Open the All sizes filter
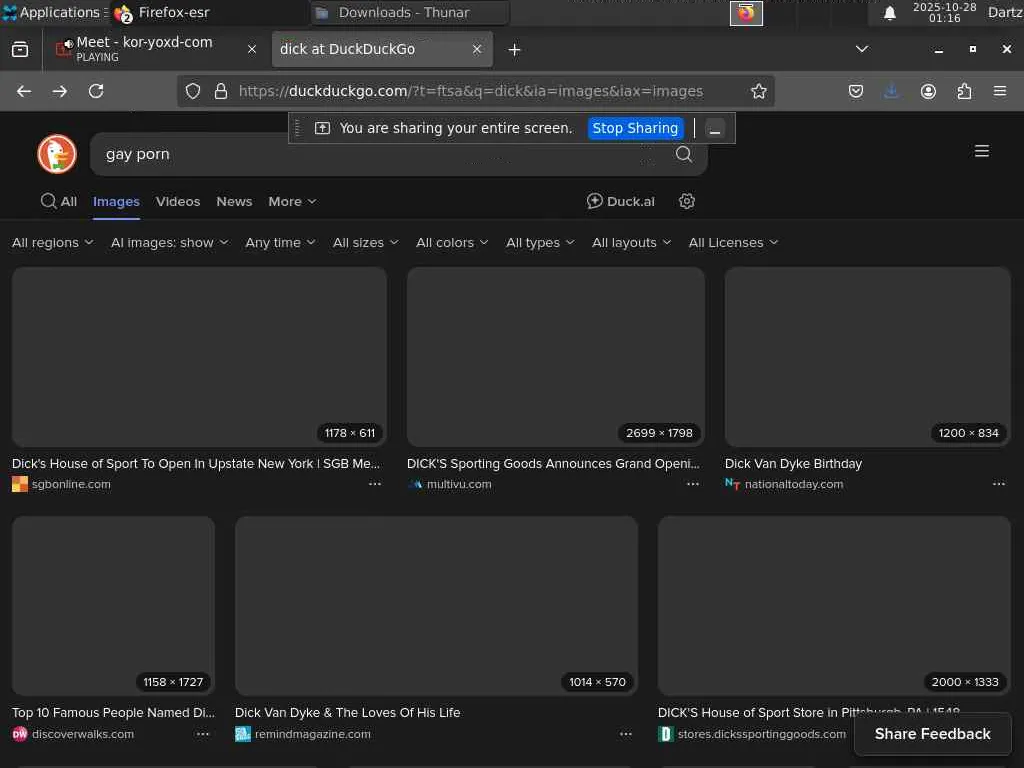The width and height of the screenshot is (1024, 768). (365, 243)
